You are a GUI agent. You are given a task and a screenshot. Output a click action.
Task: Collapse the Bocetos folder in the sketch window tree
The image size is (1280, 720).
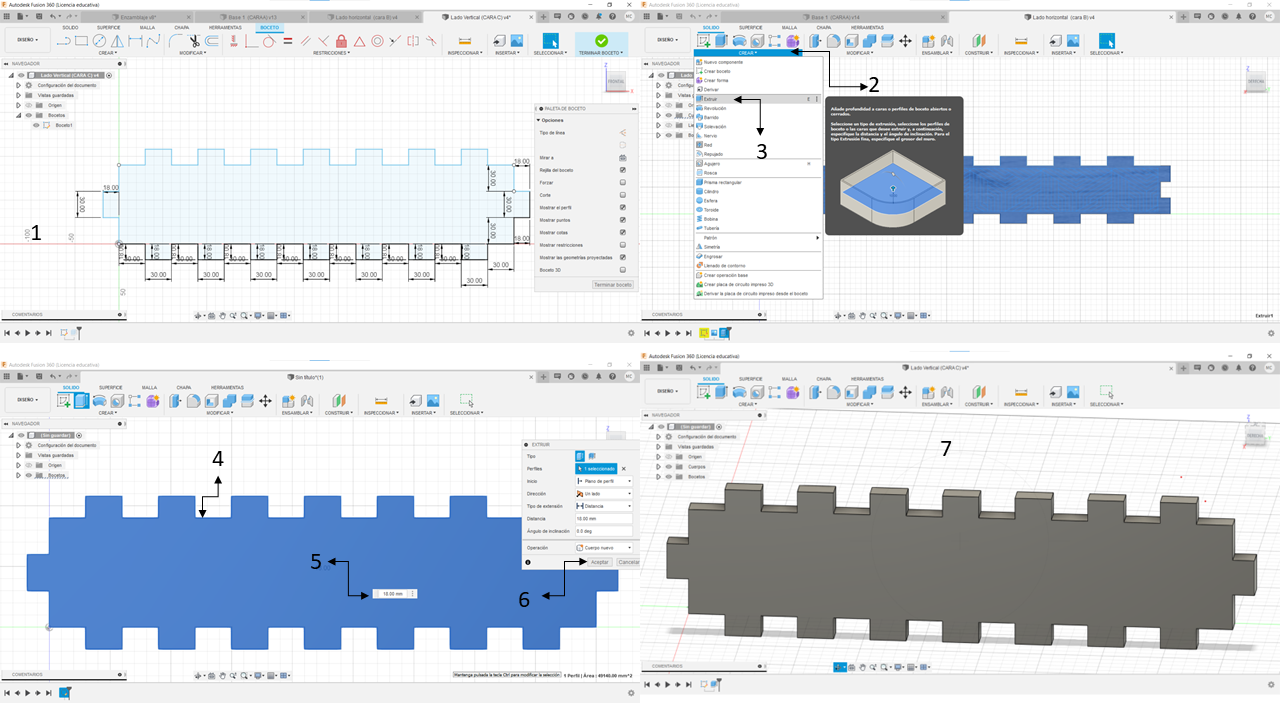coord(18,115)
